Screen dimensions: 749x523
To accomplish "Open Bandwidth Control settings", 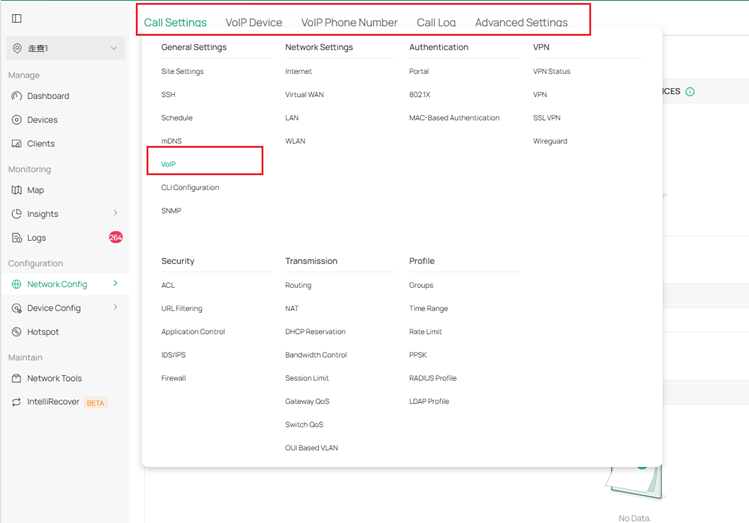I will point(316,355).
